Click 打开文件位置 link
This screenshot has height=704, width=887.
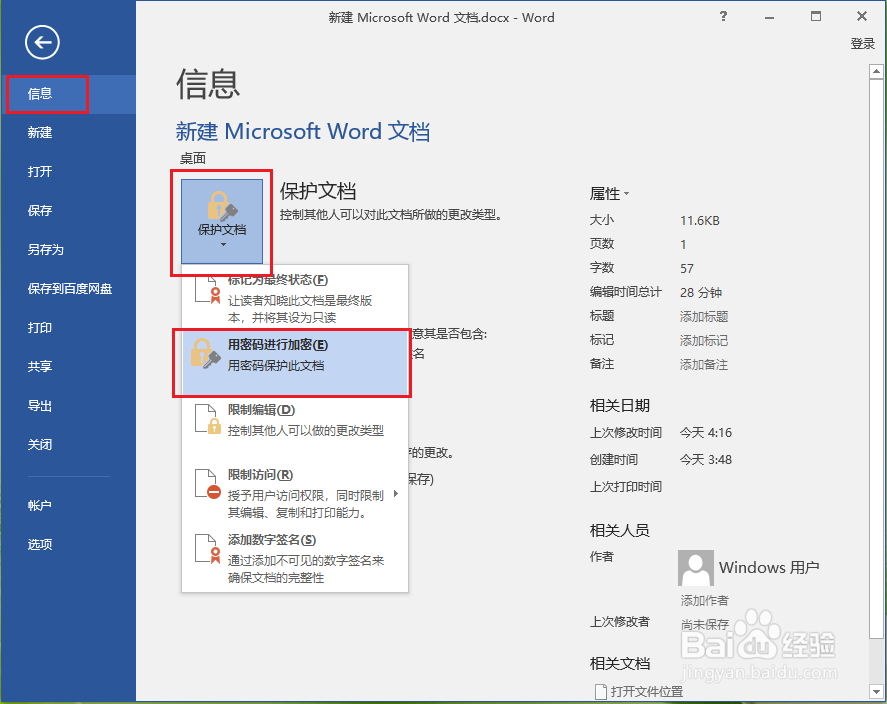(x=647, y=692)
